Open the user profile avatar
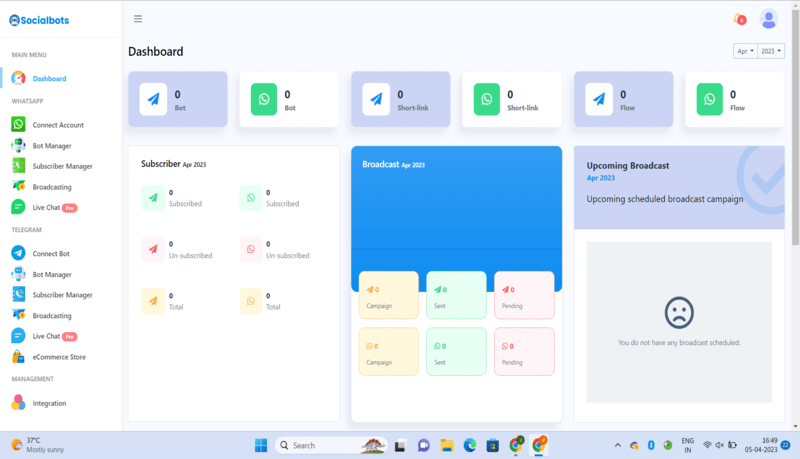 [768, 19]
